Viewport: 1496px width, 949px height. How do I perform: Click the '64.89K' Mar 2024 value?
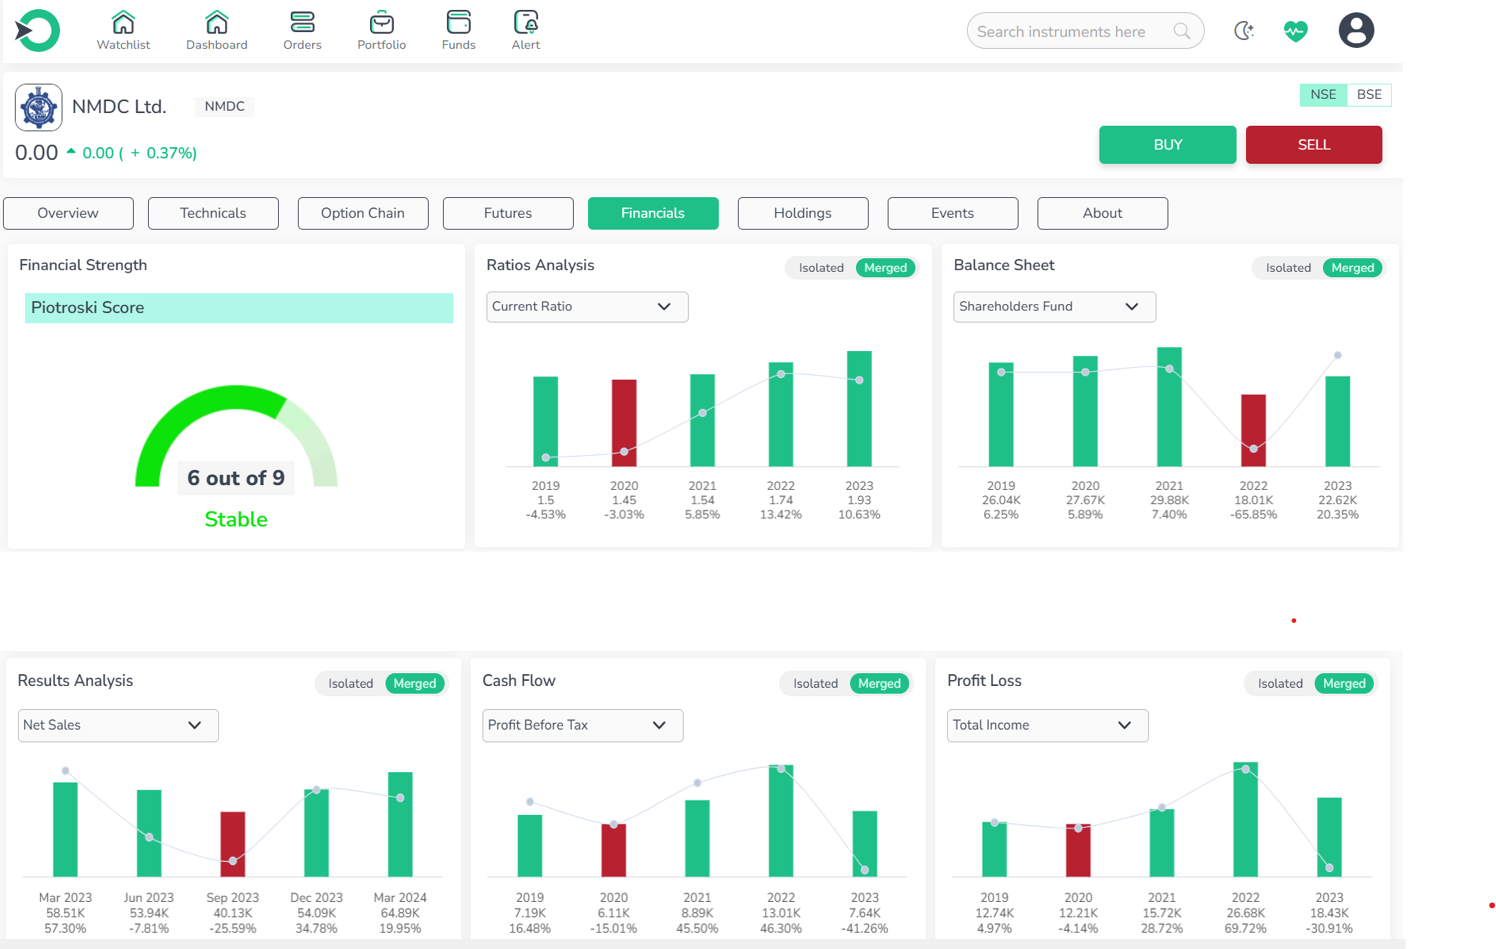(x=400, y=913)
